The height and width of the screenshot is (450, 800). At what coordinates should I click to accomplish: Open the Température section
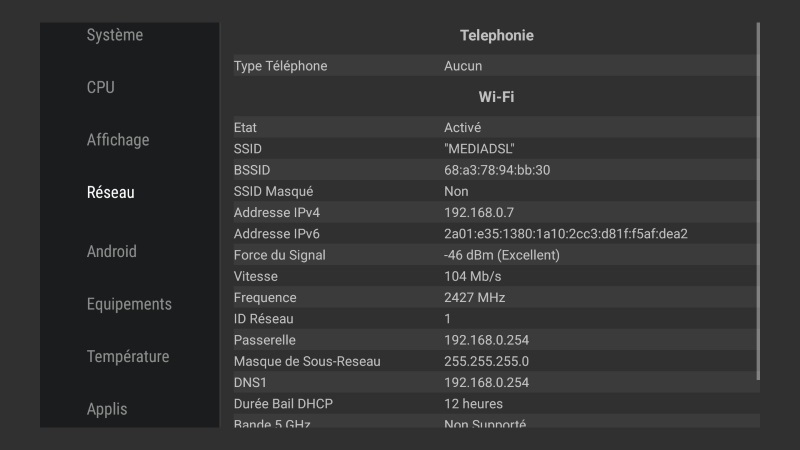[128, 357]
